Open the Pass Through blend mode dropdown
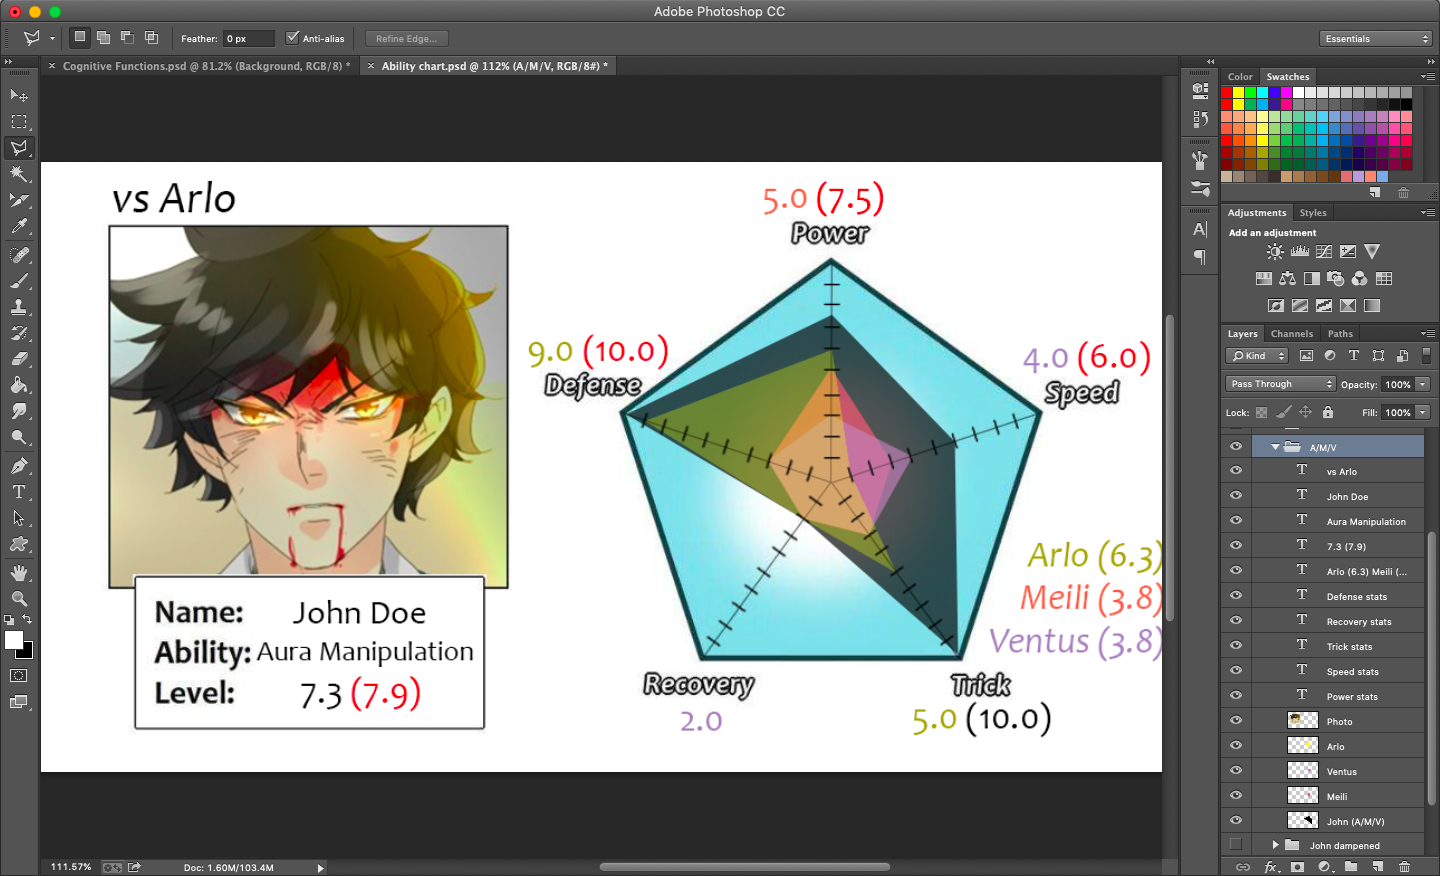1440x876 pixels. click(x=1280, y=384)
